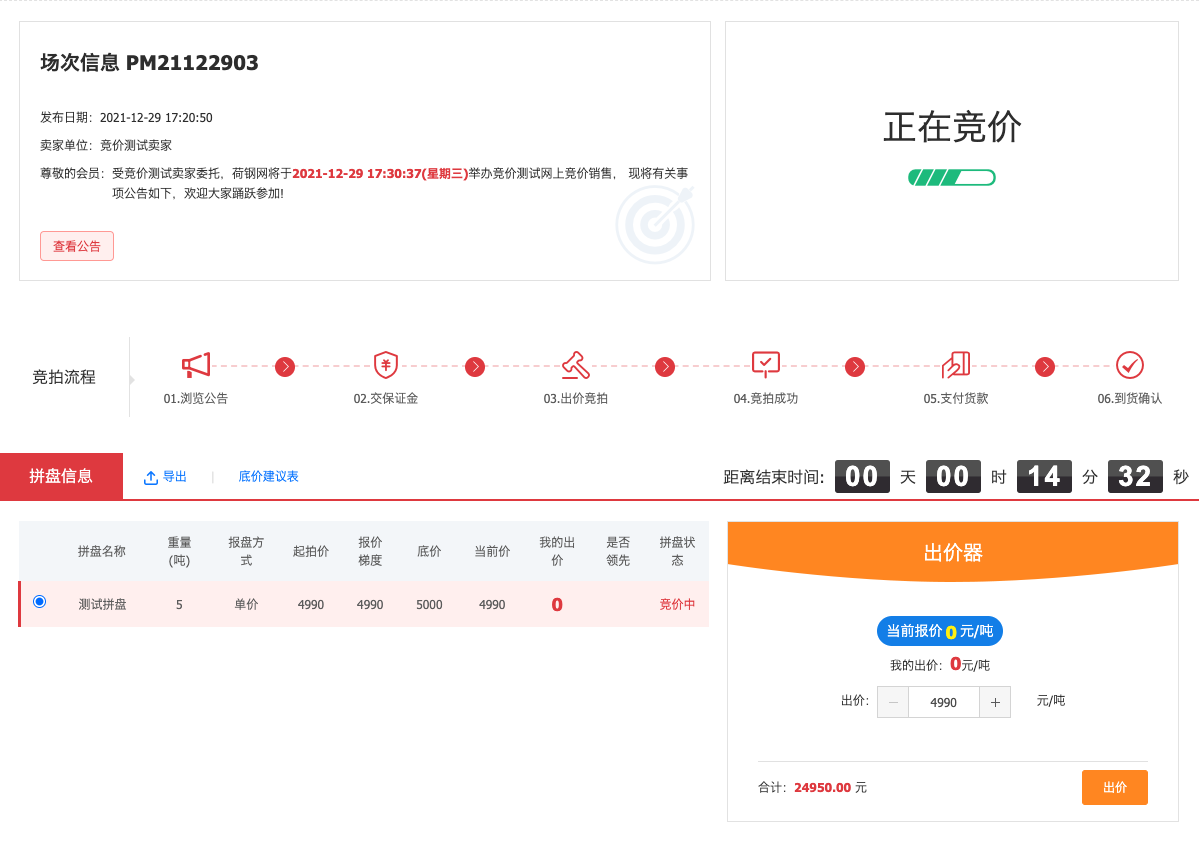Click the target watermark icon in session info
The width and height of the screenshot is (1202, 853).
[655, 225]
